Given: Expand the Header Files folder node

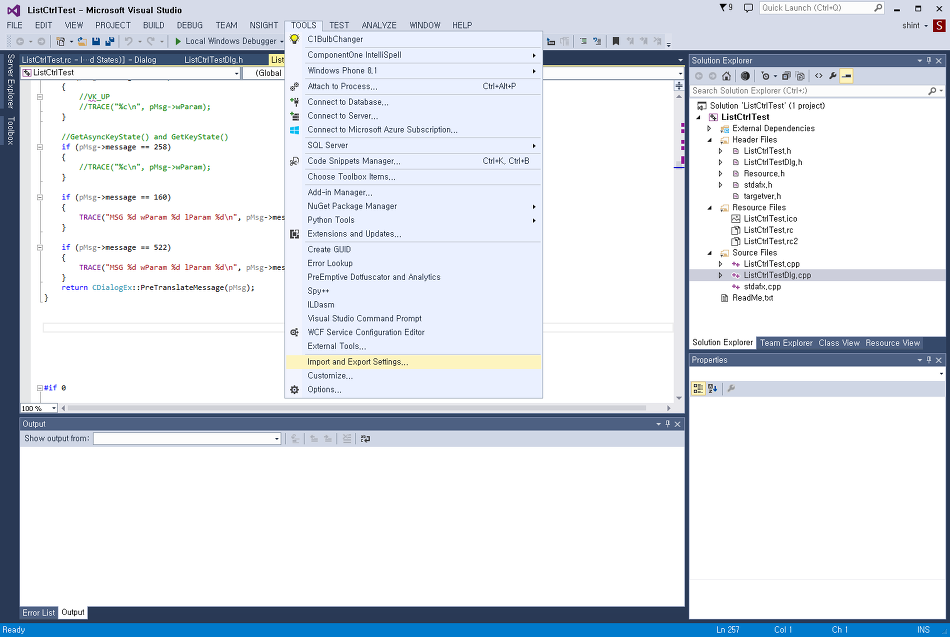Looking at the screenshot, I should pos(709,140).
